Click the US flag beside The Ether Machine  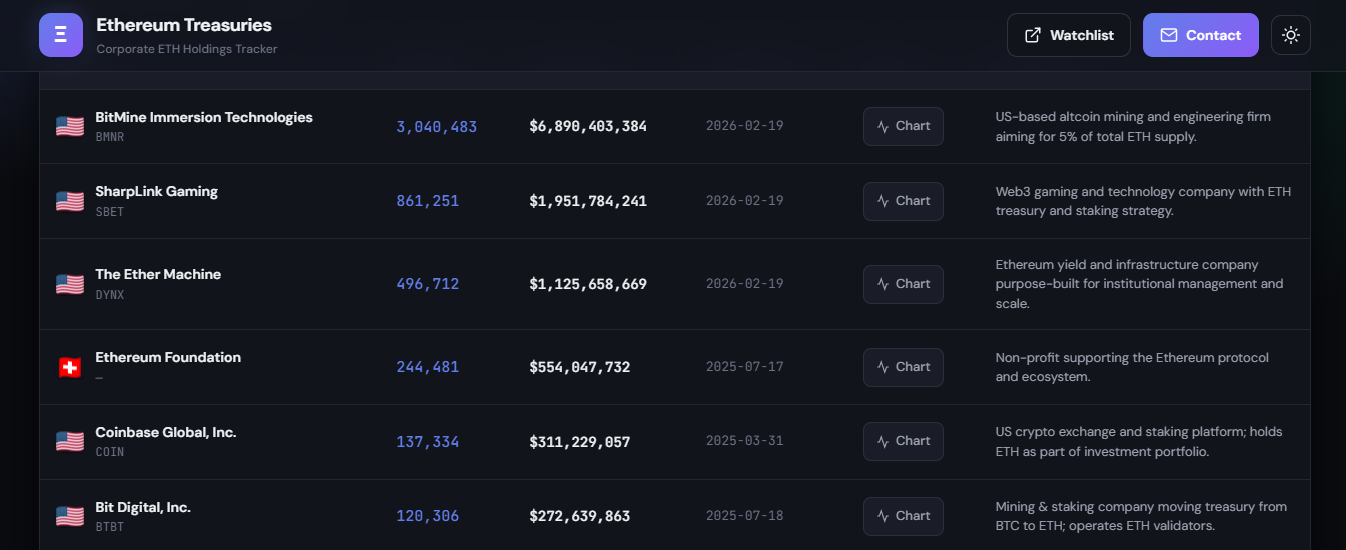tap(70, 284)
